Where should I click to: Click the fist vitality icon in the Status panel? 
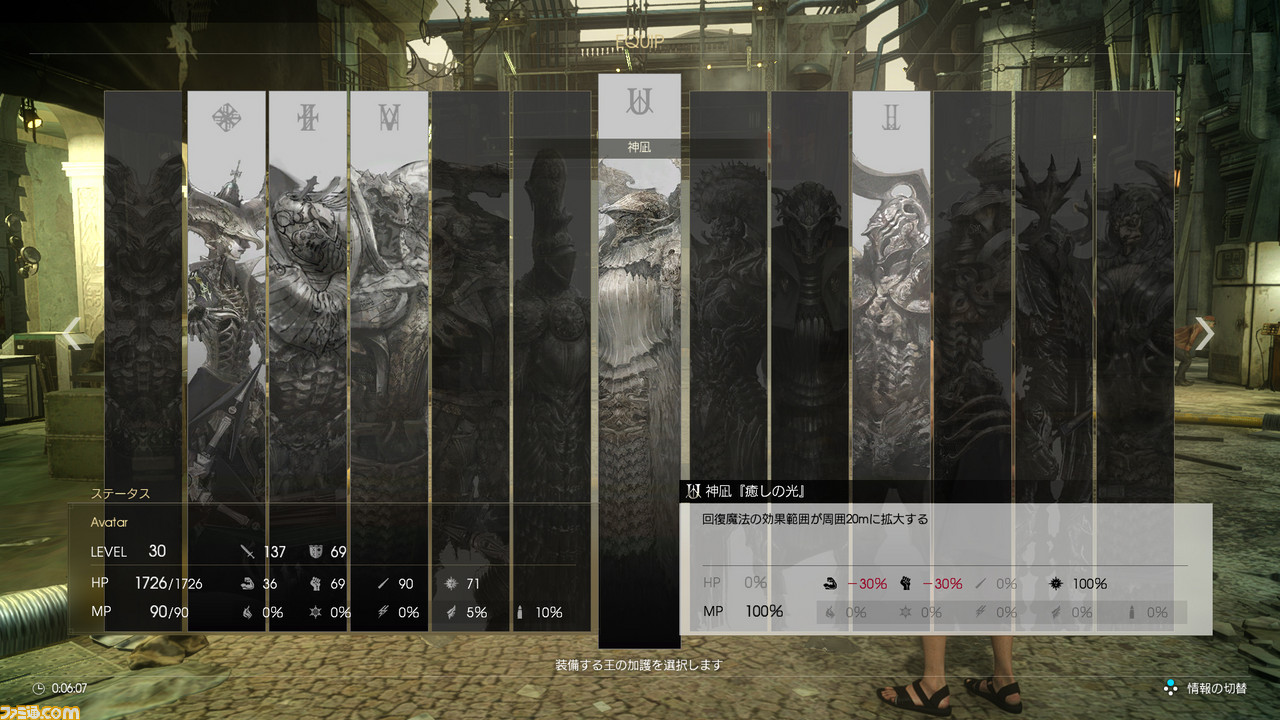[314, 584]
